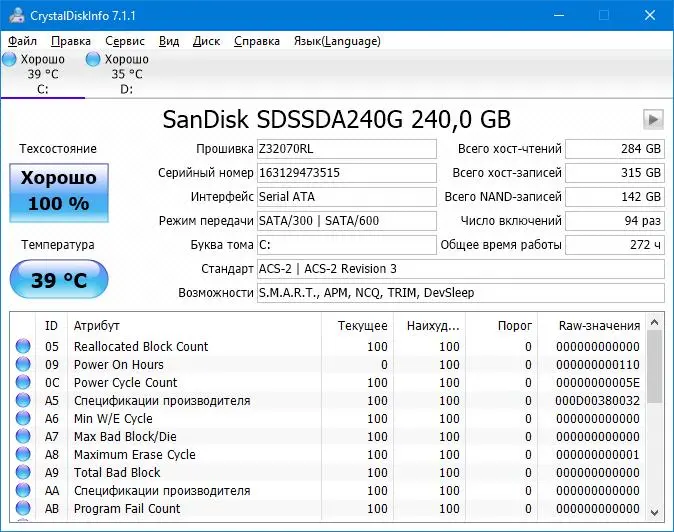Viewport: 674px width, 532px height.
Task: Click the S.M.A.R.T. list scroll down arrow
Action: point(655,513)
